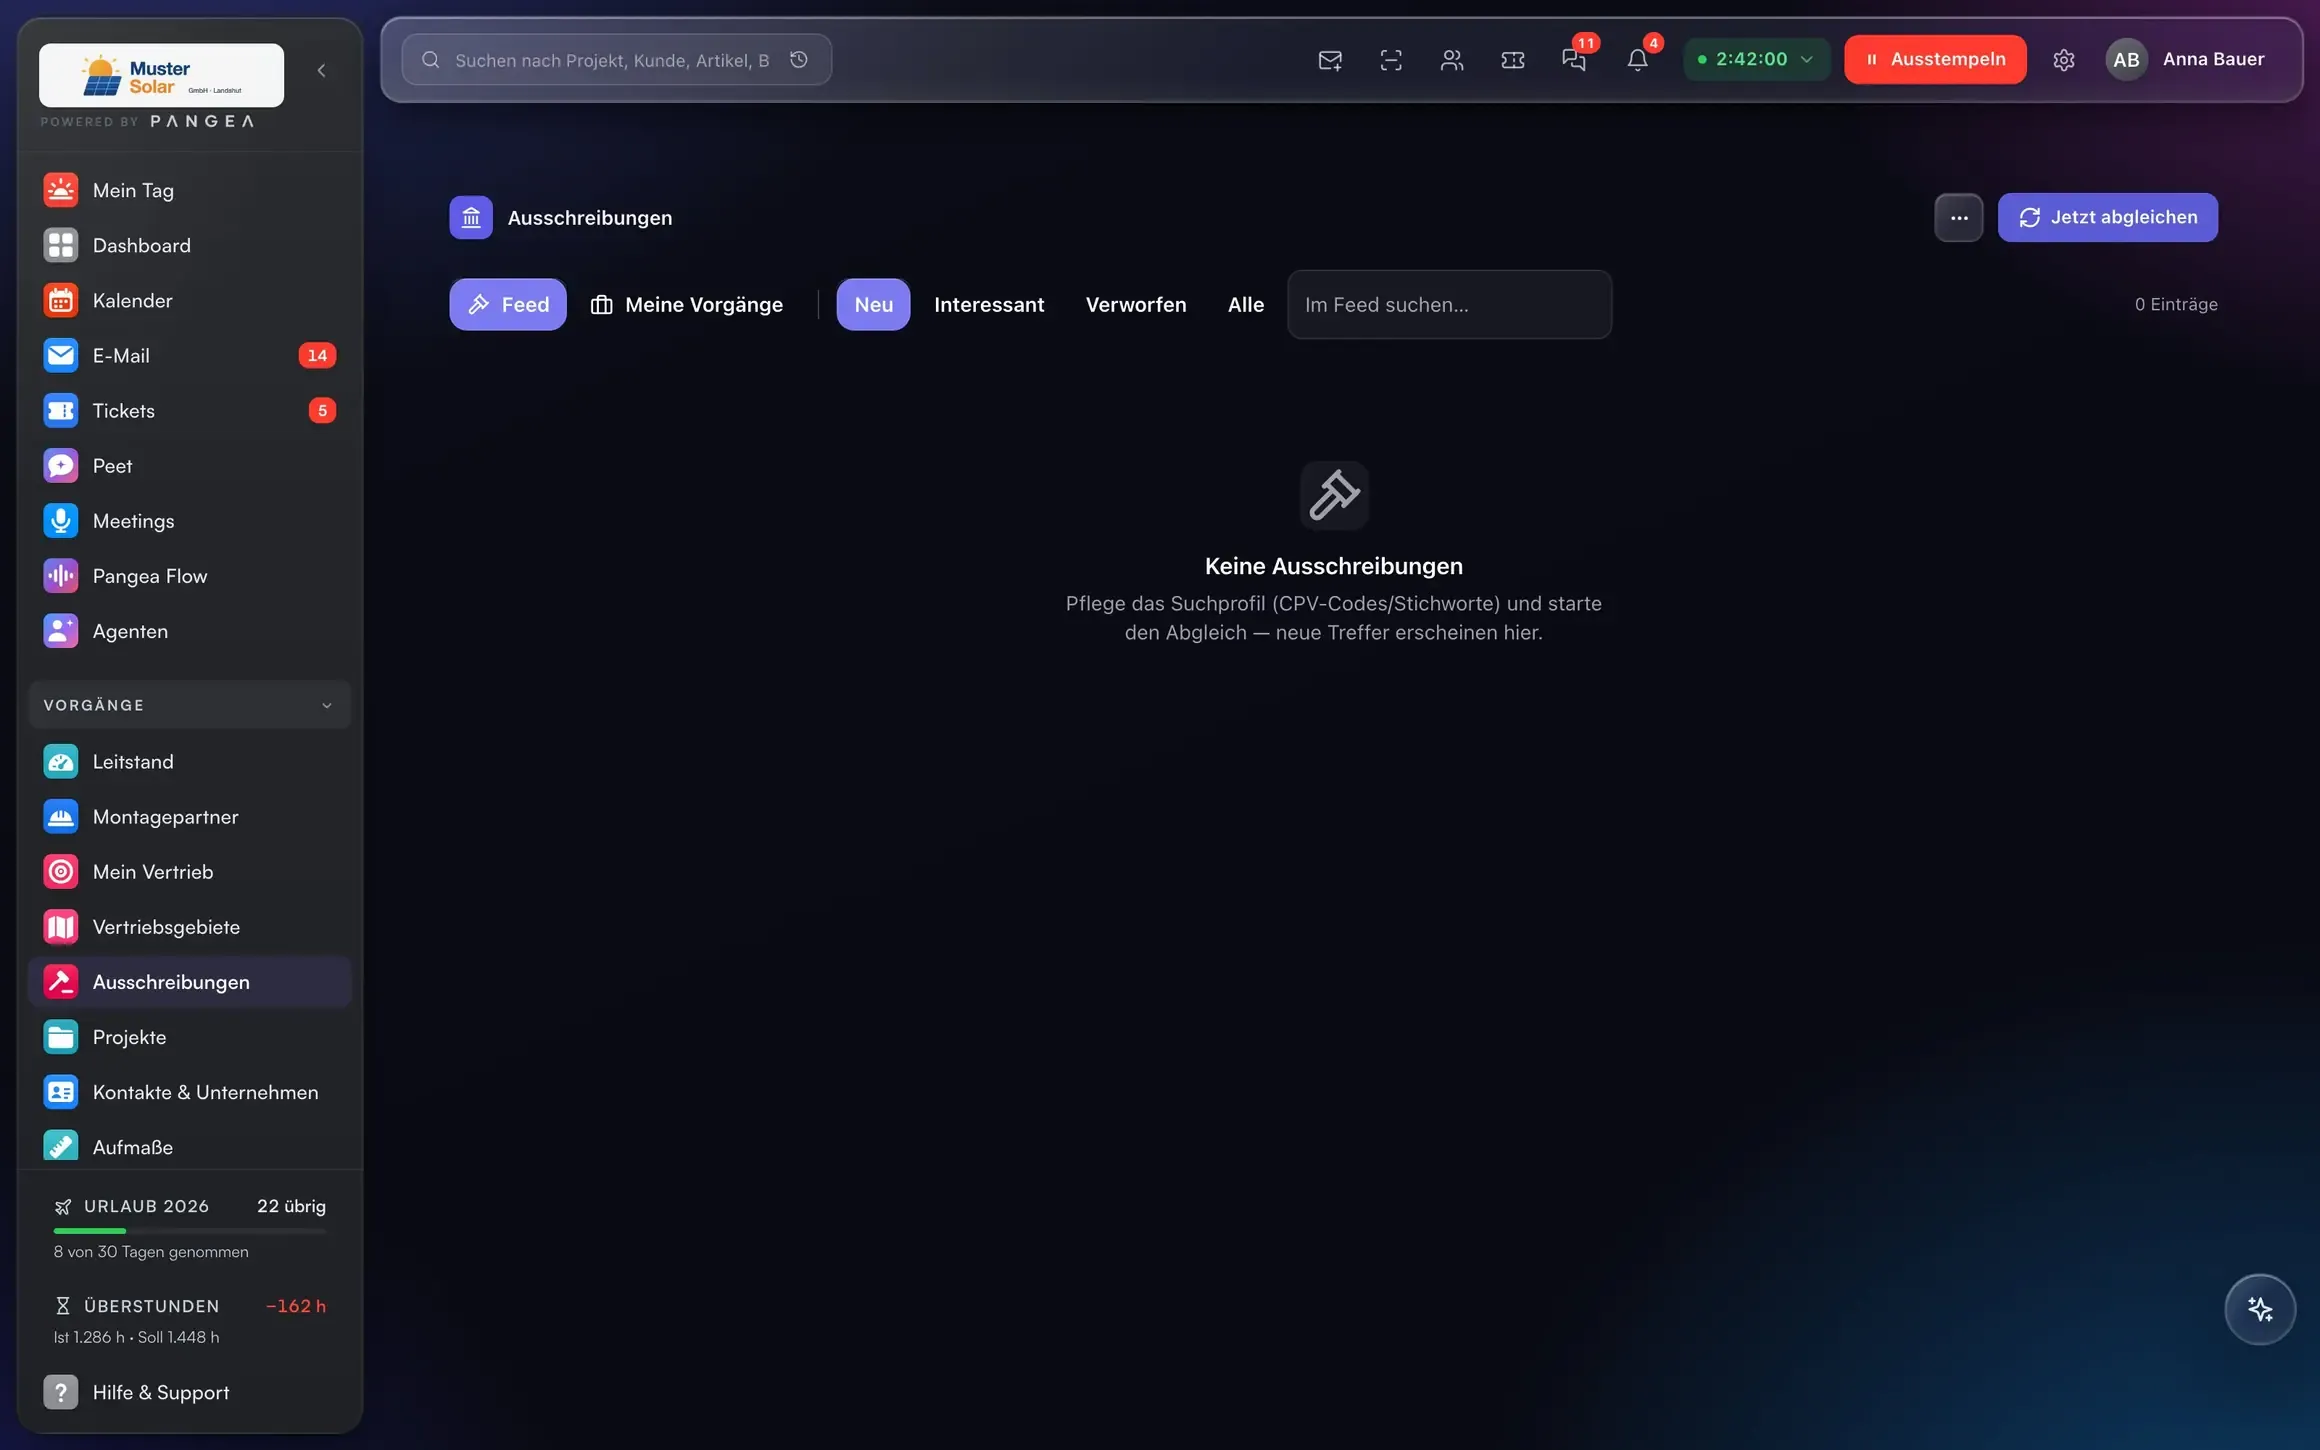
Task: Open Mein Tag in the sidebar
Action: 190,190
